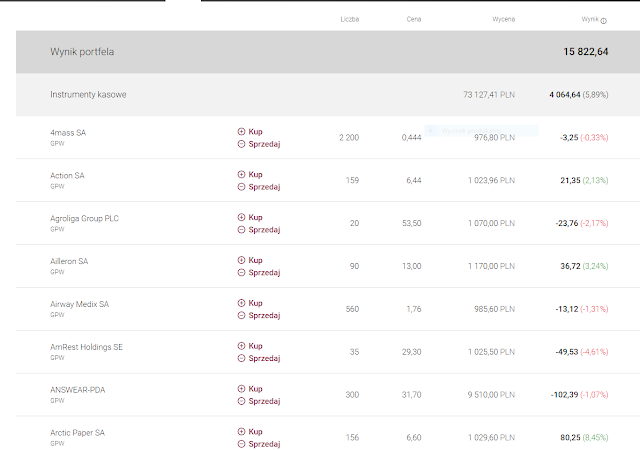640x450 pixels.
Task: Open Agroliga Group PLC instrument name
Action: tap(84, 218)
